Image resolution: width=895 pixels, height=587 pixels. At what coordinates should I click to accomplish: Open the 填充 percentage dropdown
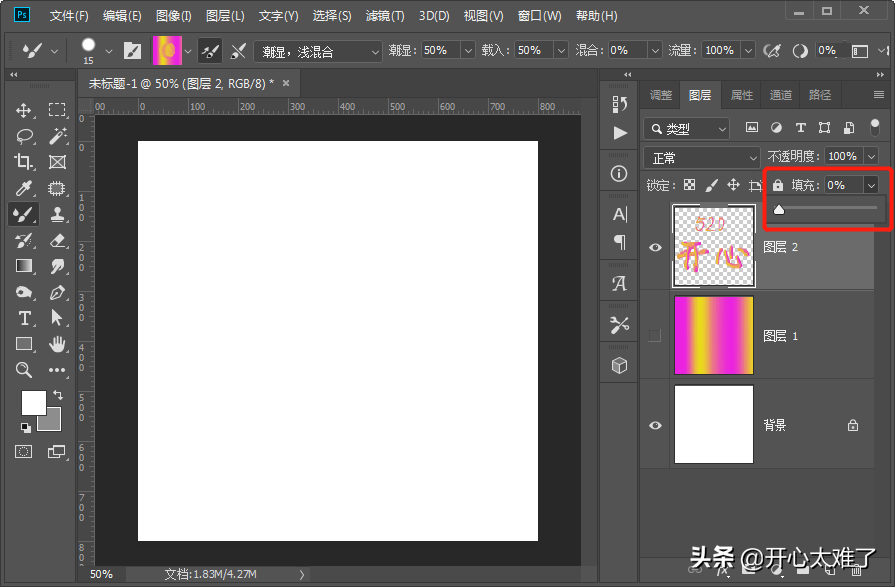pos(871,184)
